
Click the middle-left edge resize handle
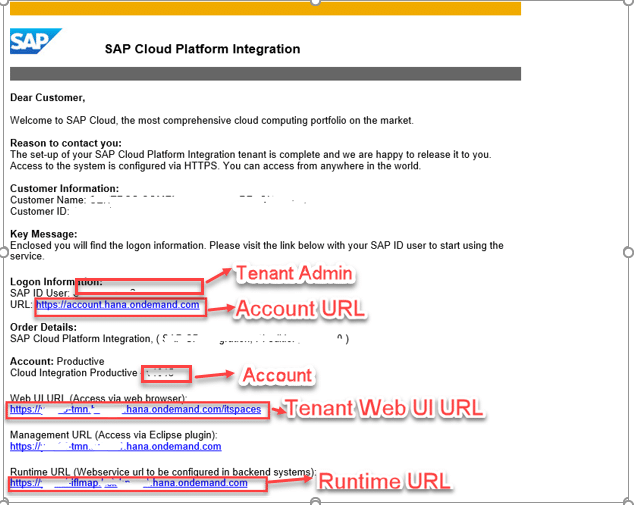3,252
